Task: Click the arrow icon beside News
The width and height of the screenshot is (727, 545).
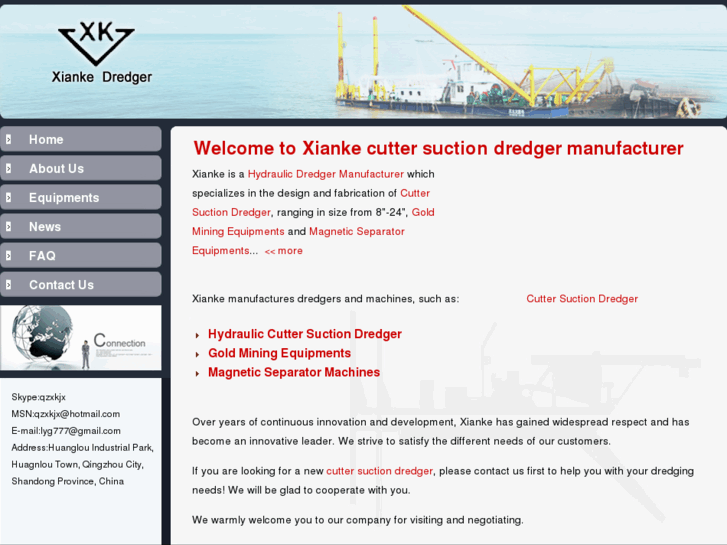Action: pos(8,226)
